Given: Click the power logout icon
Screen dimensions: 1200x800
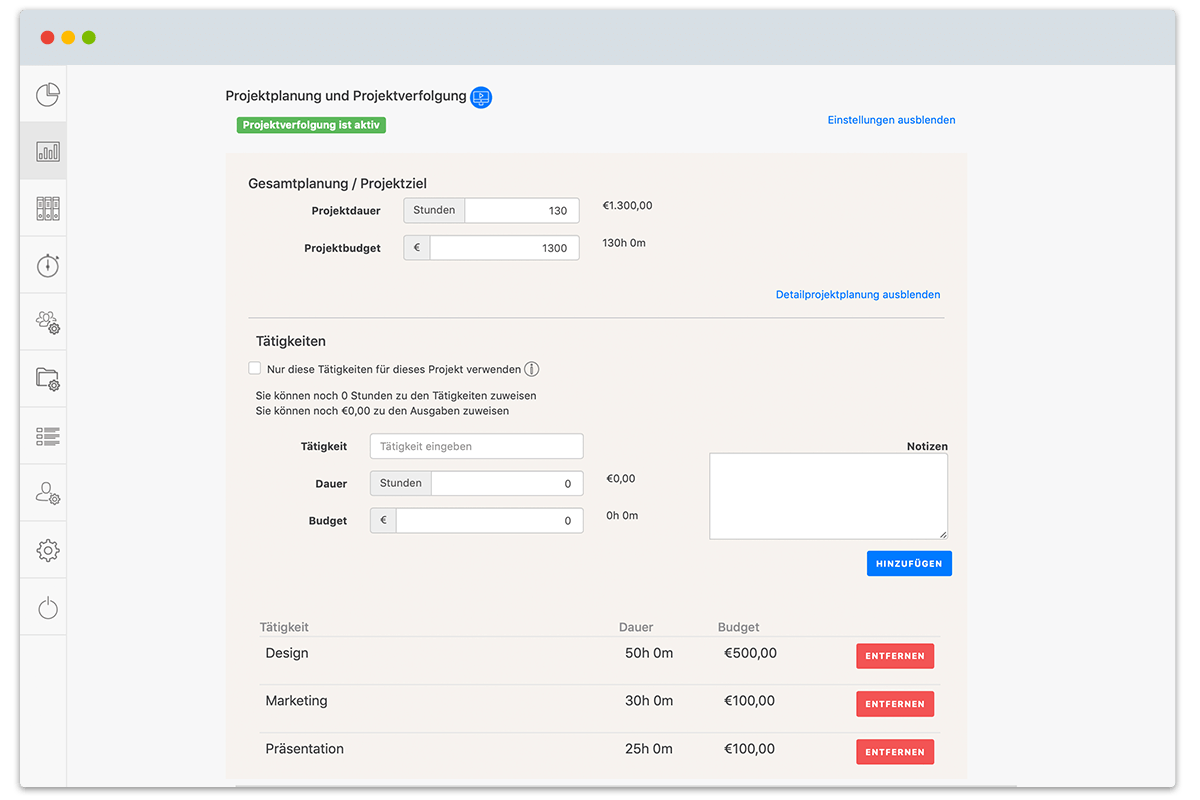Looking at the screenshot, I should [48, 607].
